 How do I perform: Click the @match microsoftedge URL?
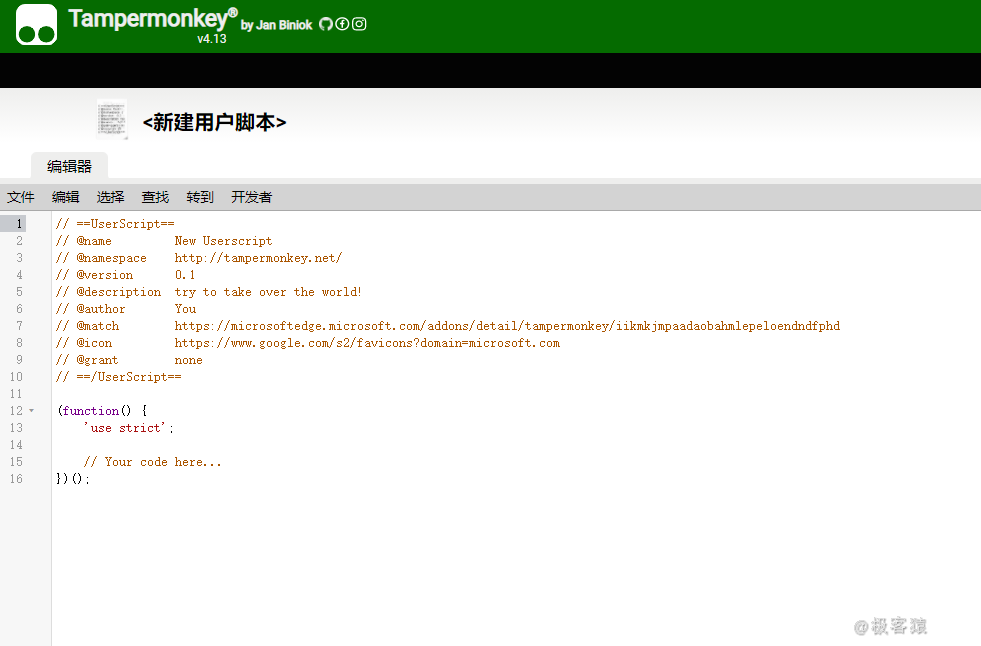[x=507, y=326]
